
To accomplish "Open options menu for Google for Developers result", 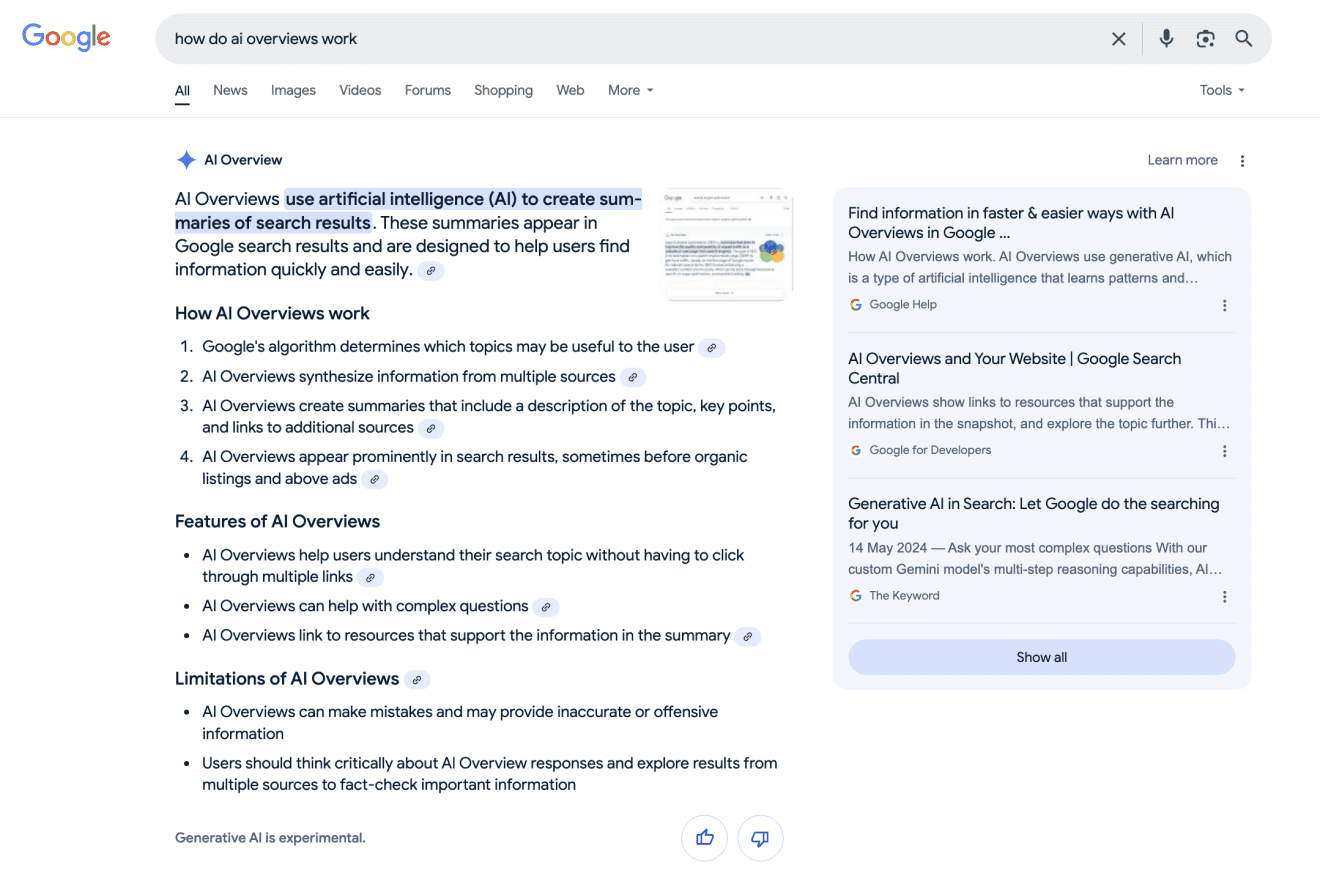I will point(1224,451).
